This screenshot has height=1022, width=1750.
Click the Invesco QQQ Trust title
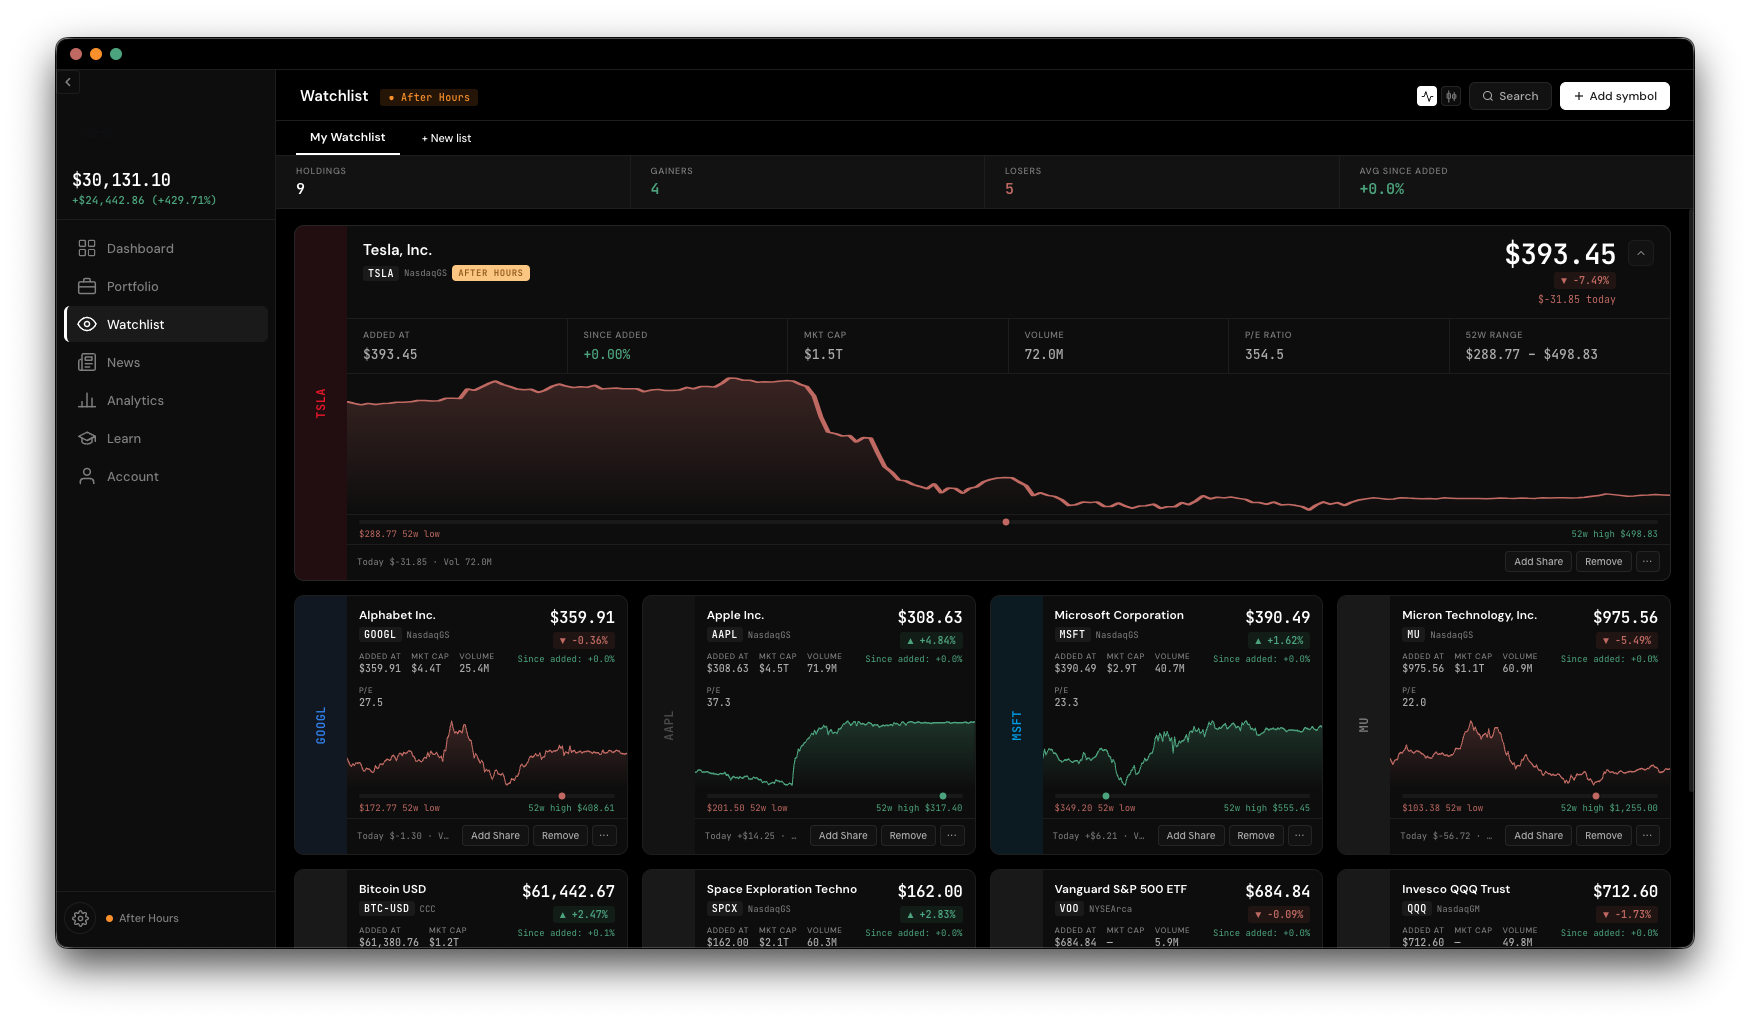click(1456, 889)
